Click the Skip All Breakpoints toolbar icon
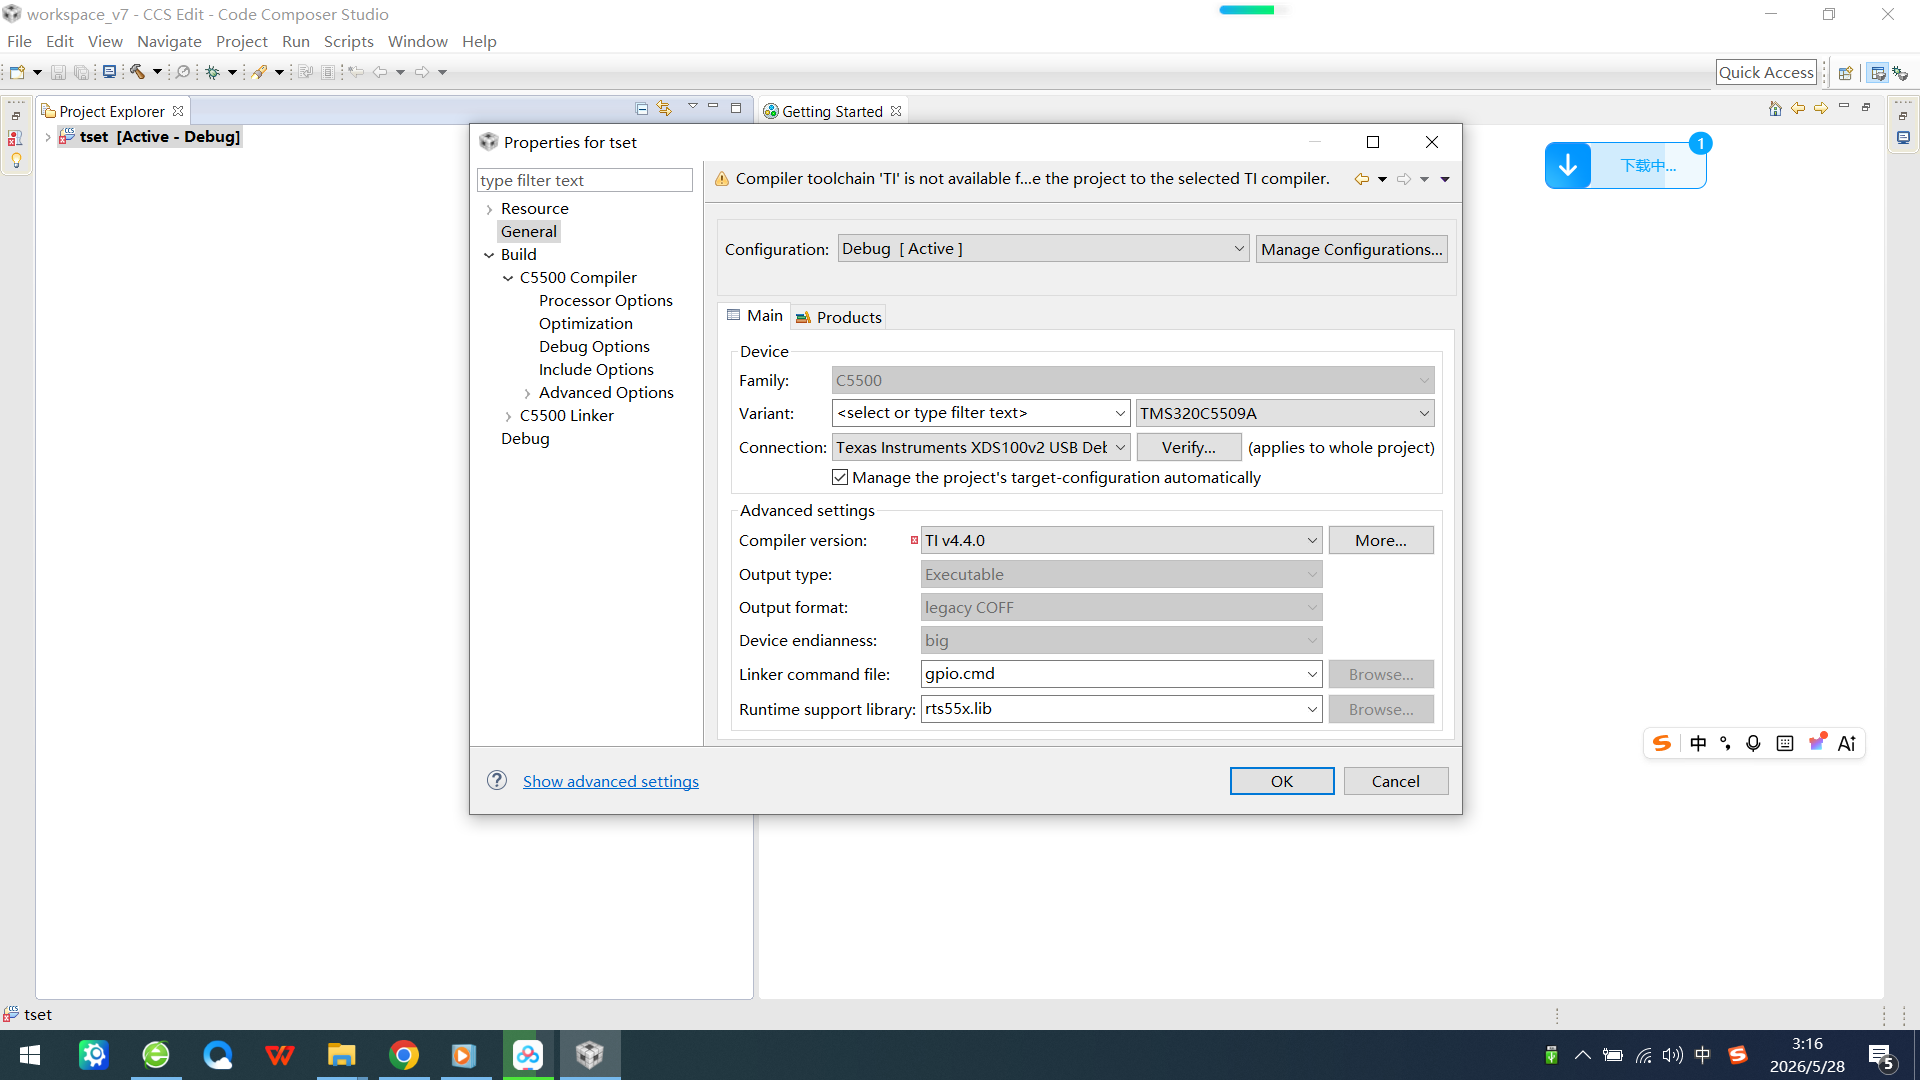1920x1080 pixels. [x=183, y=72]
